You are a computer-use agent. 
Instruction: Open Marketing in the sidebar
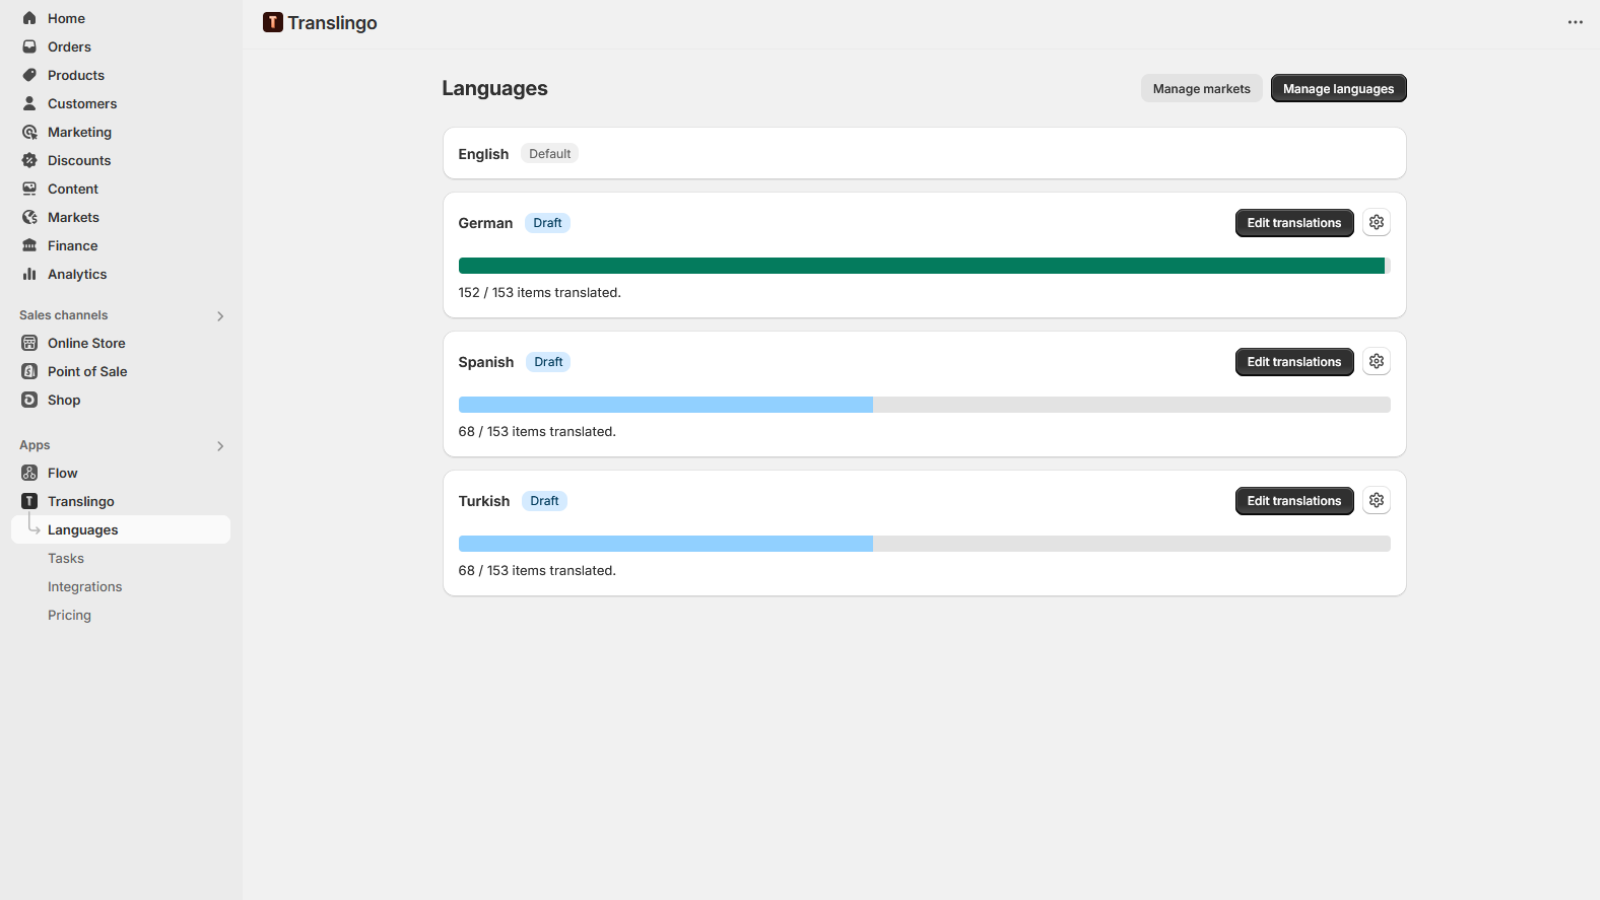(80, 132)
